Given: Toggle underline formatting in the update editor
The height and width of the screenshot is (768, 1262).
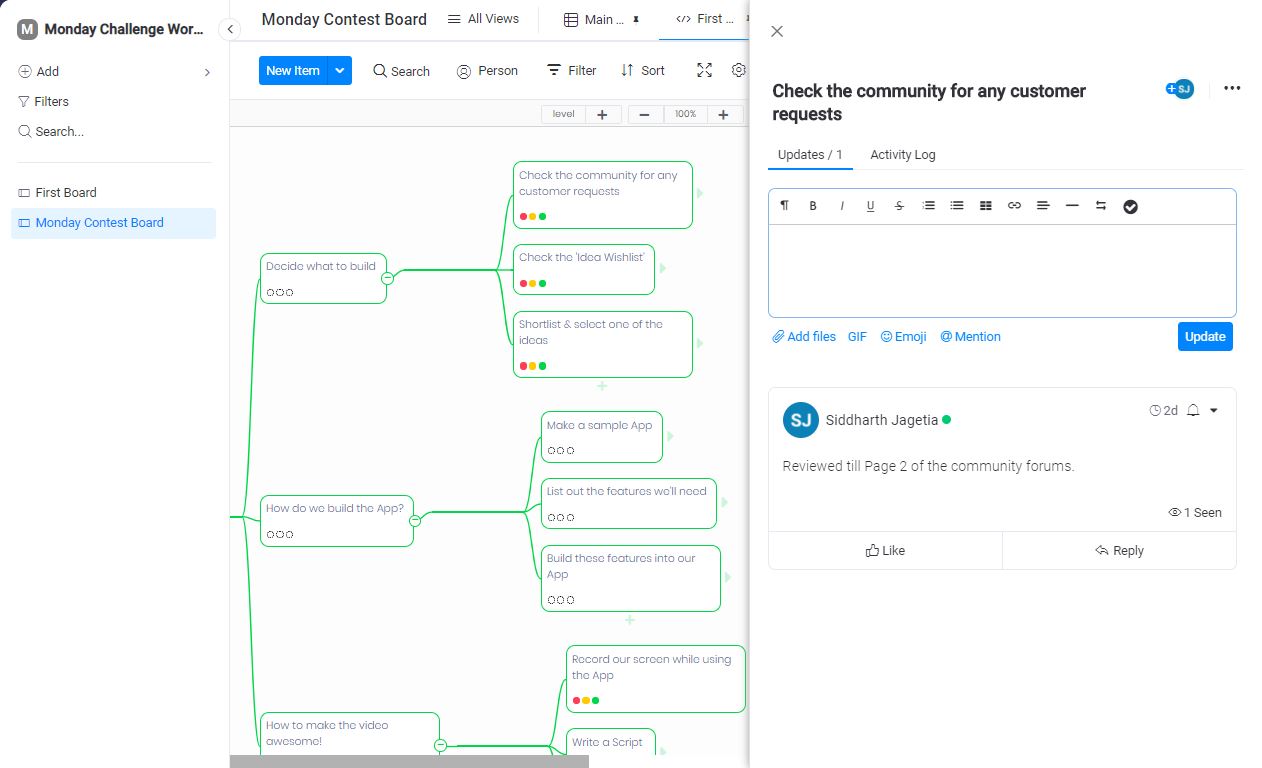Looking at the screenshot, I should 870,205.
